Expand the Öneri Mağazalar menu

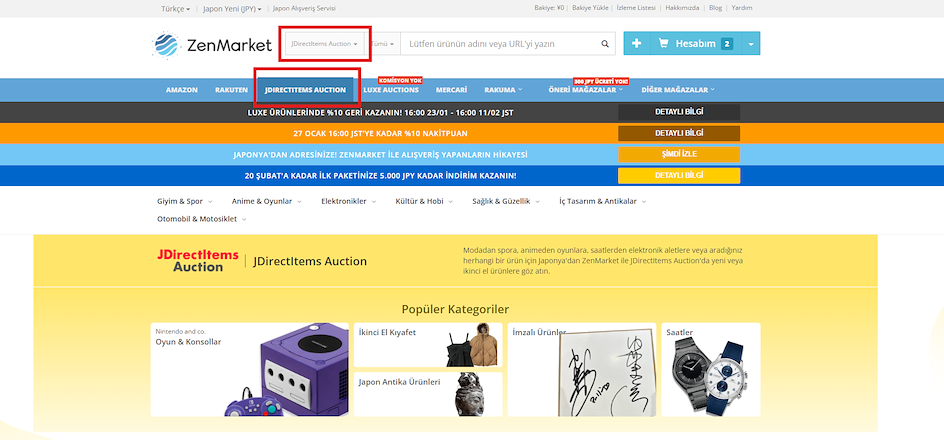point(586,90)
